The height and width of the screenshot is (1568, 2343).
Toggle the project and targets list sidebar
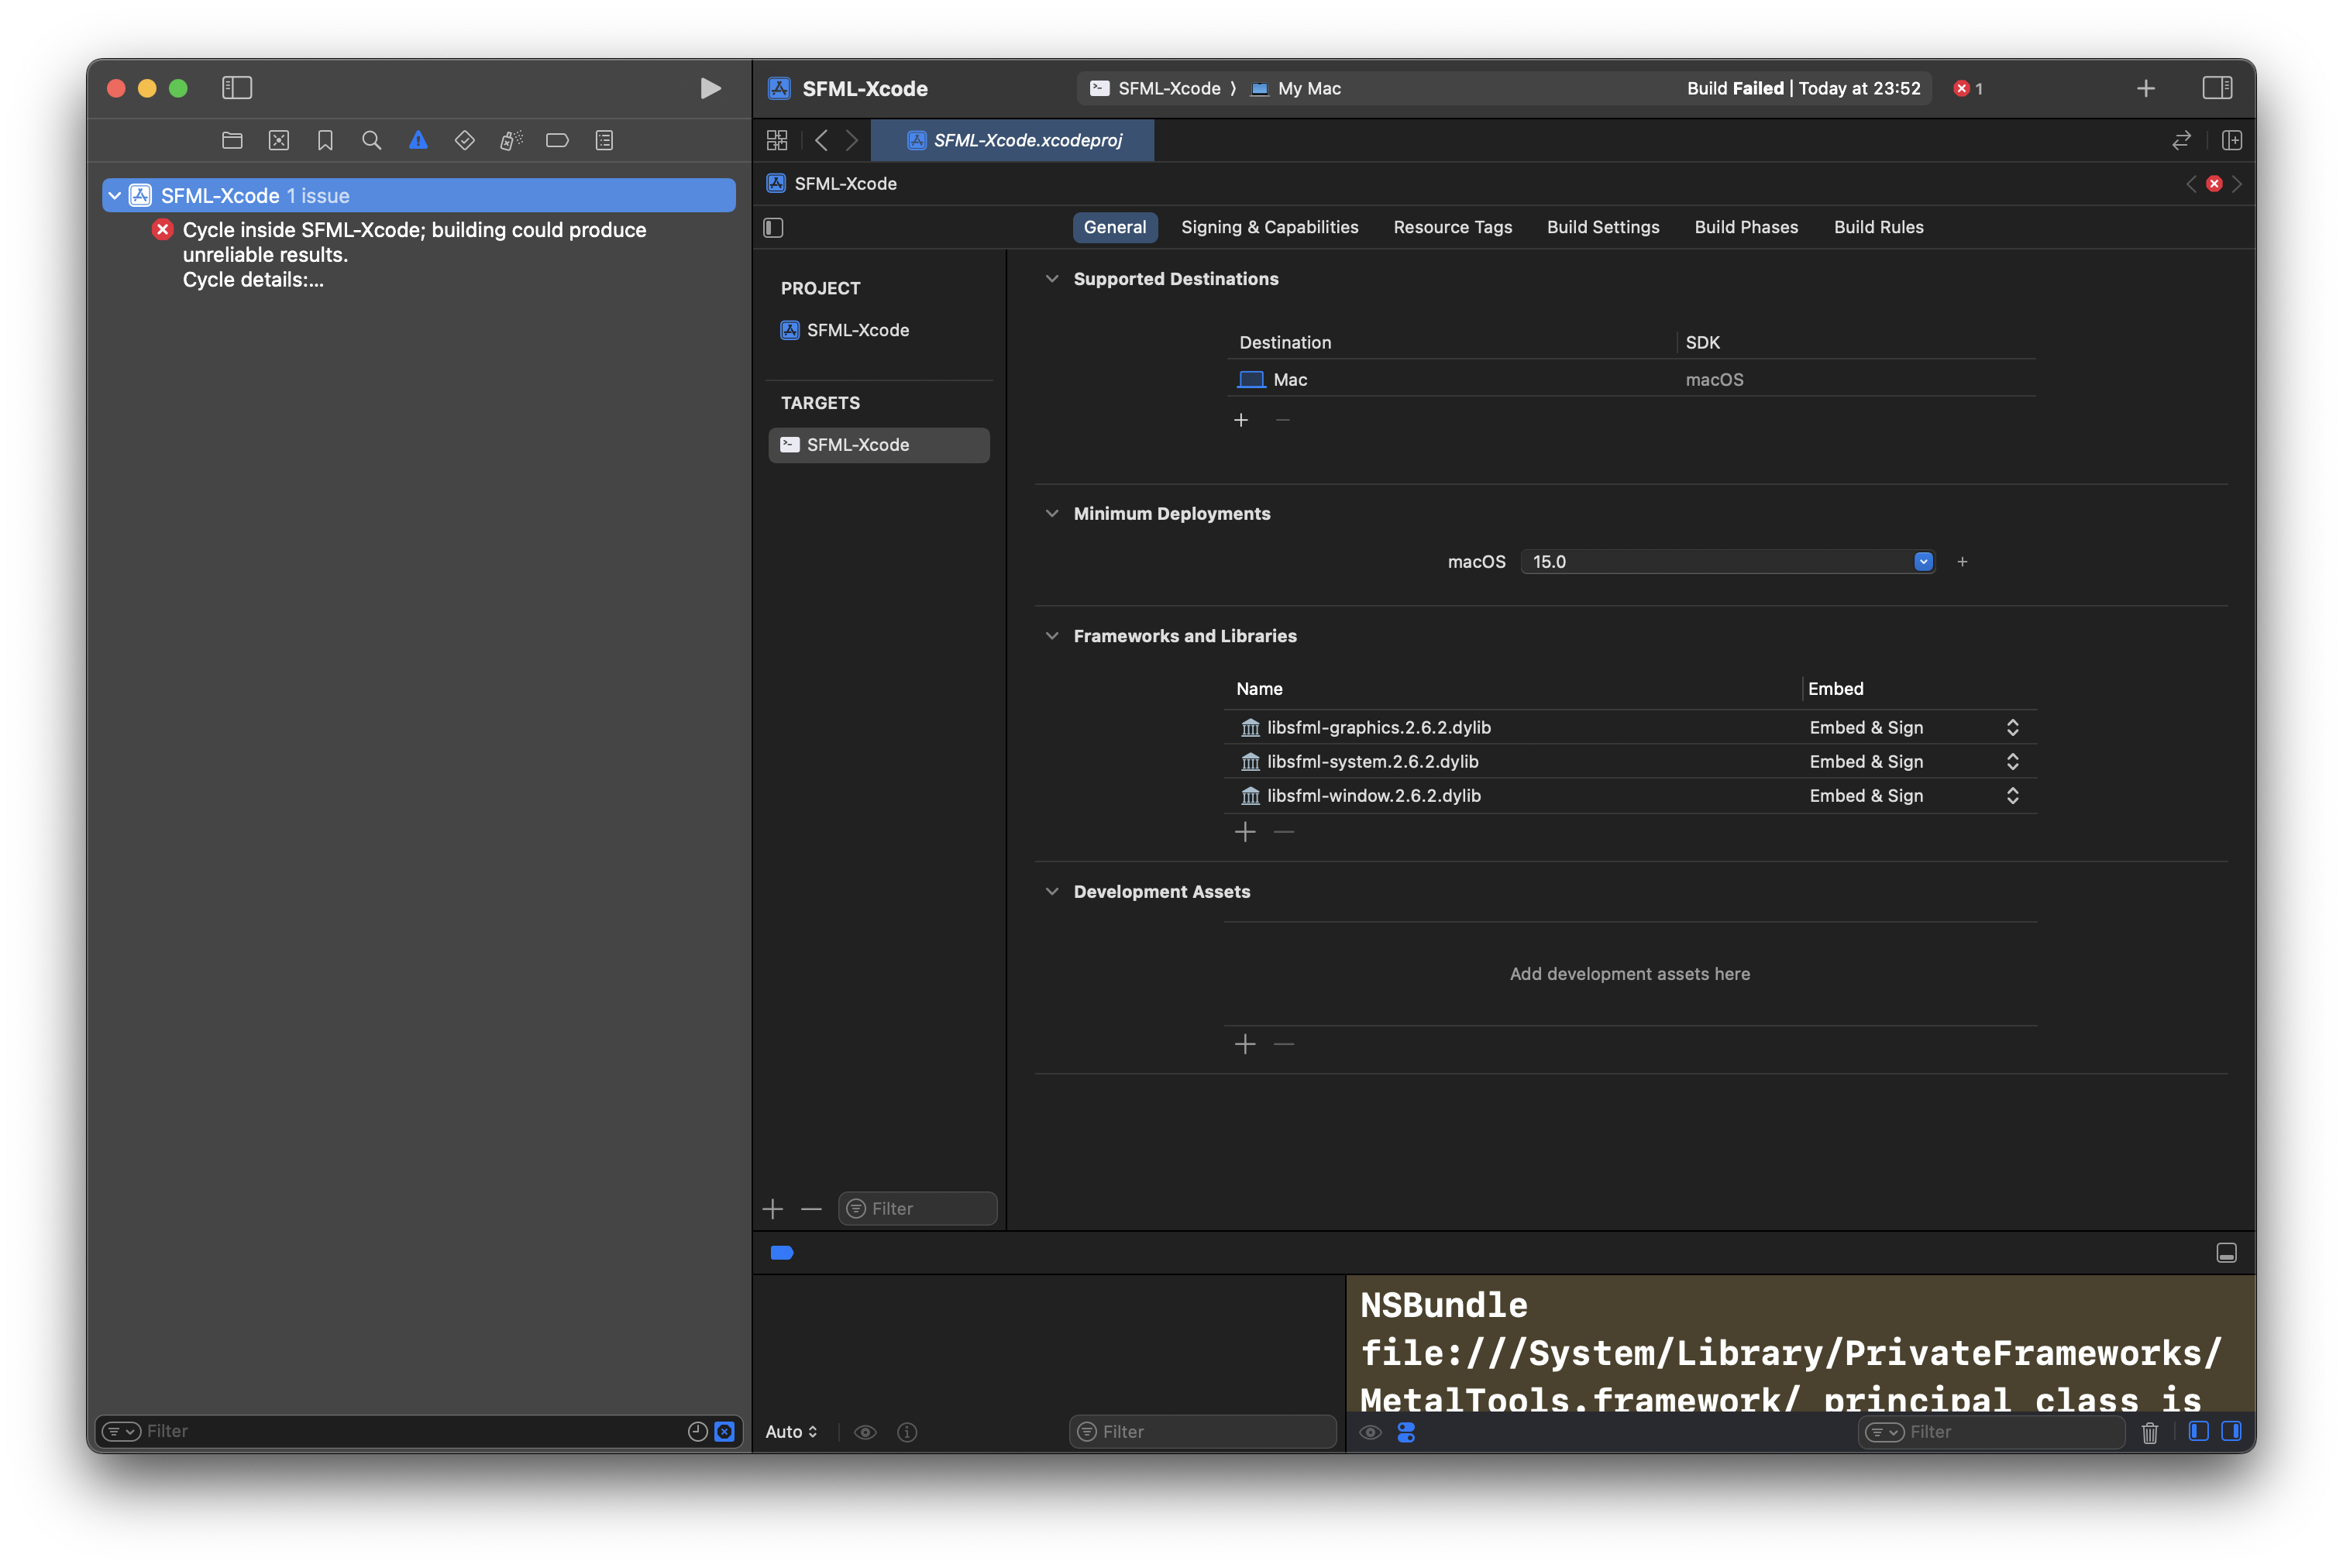[773, 228]
